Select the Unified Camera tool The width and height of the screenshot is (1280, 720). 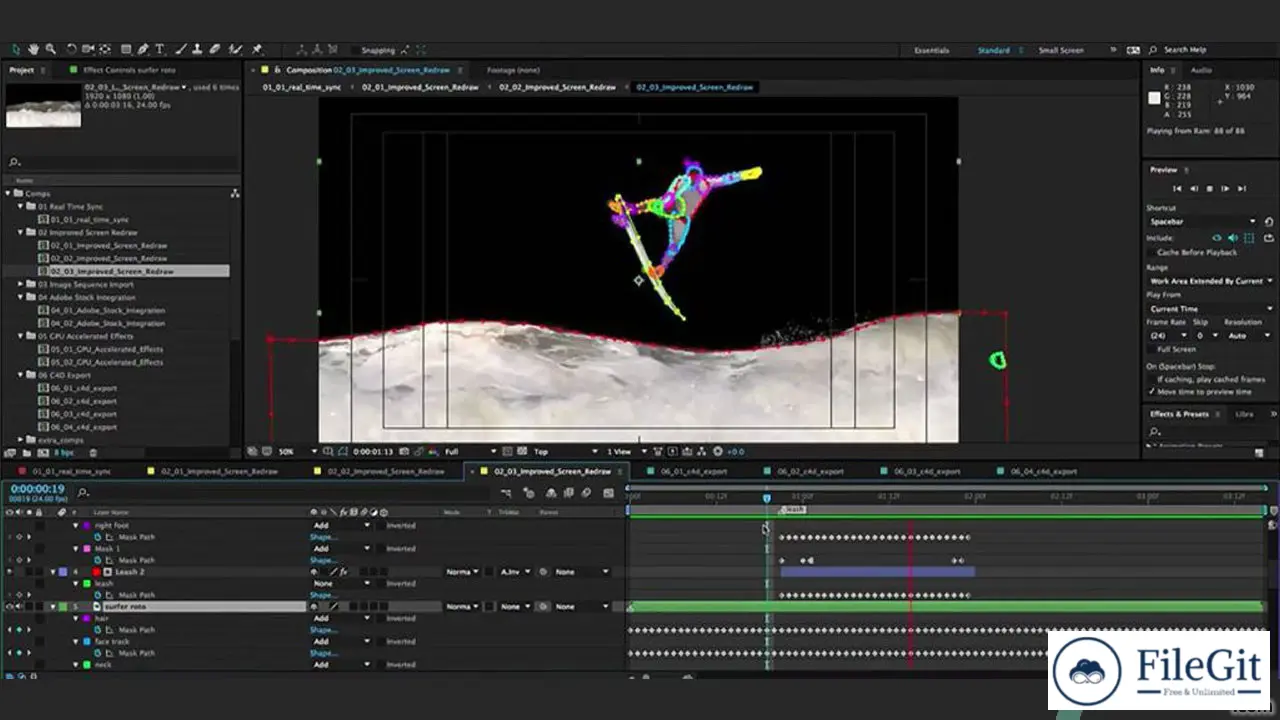88,49
